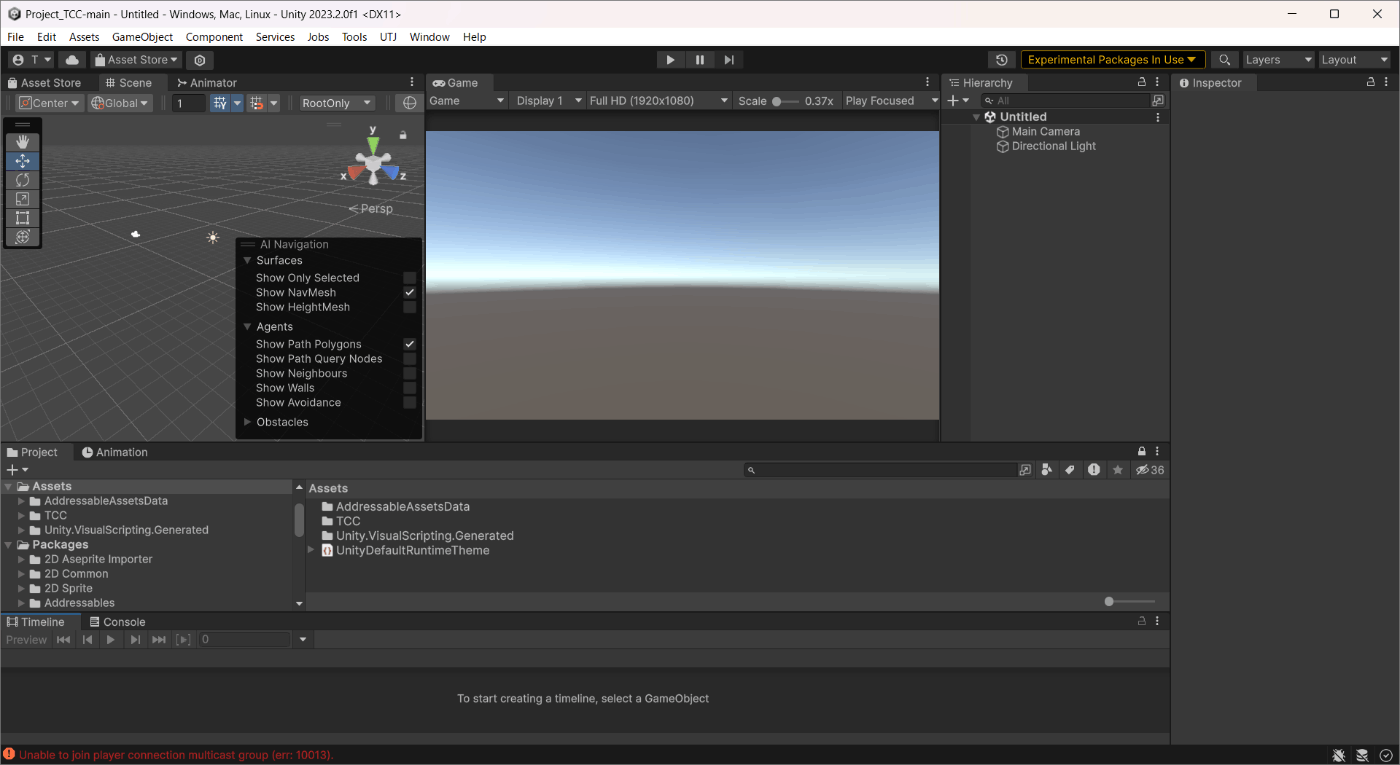Select the Move tool in Scene
The height and width of the screenshot is (765, 1400).
[22, 161]
